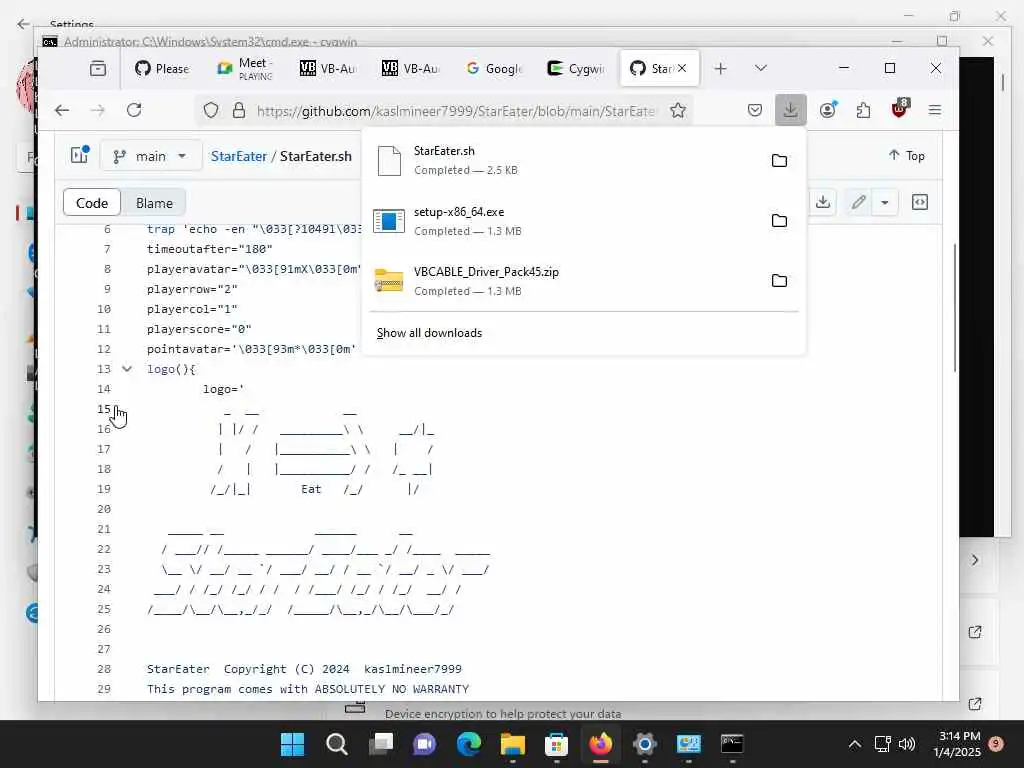Click the Pocket save icon in toolbar

click(755, 110)
